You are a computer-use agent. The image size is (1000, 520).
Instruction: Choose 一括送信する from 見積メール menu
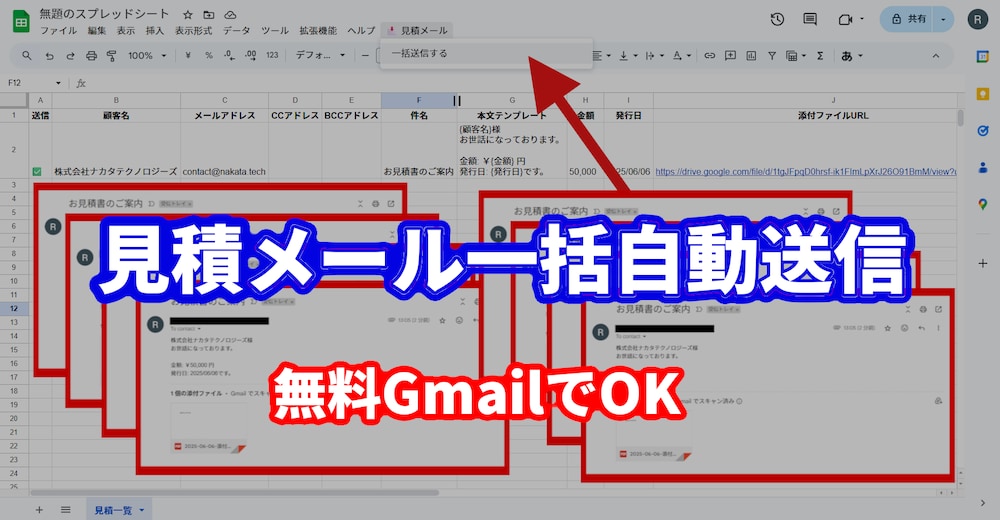(x=486, y=54)
